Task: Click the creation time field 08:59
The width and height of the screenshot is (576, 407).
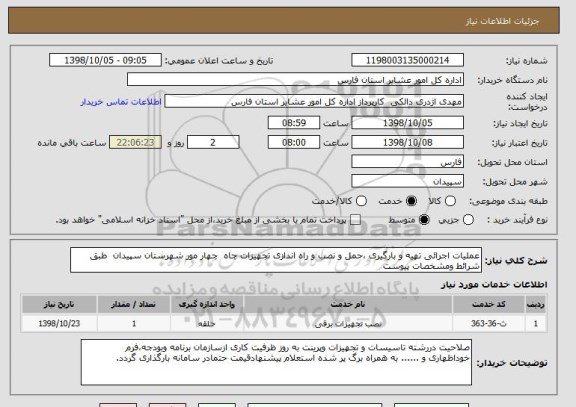Action: click(294, 123)
